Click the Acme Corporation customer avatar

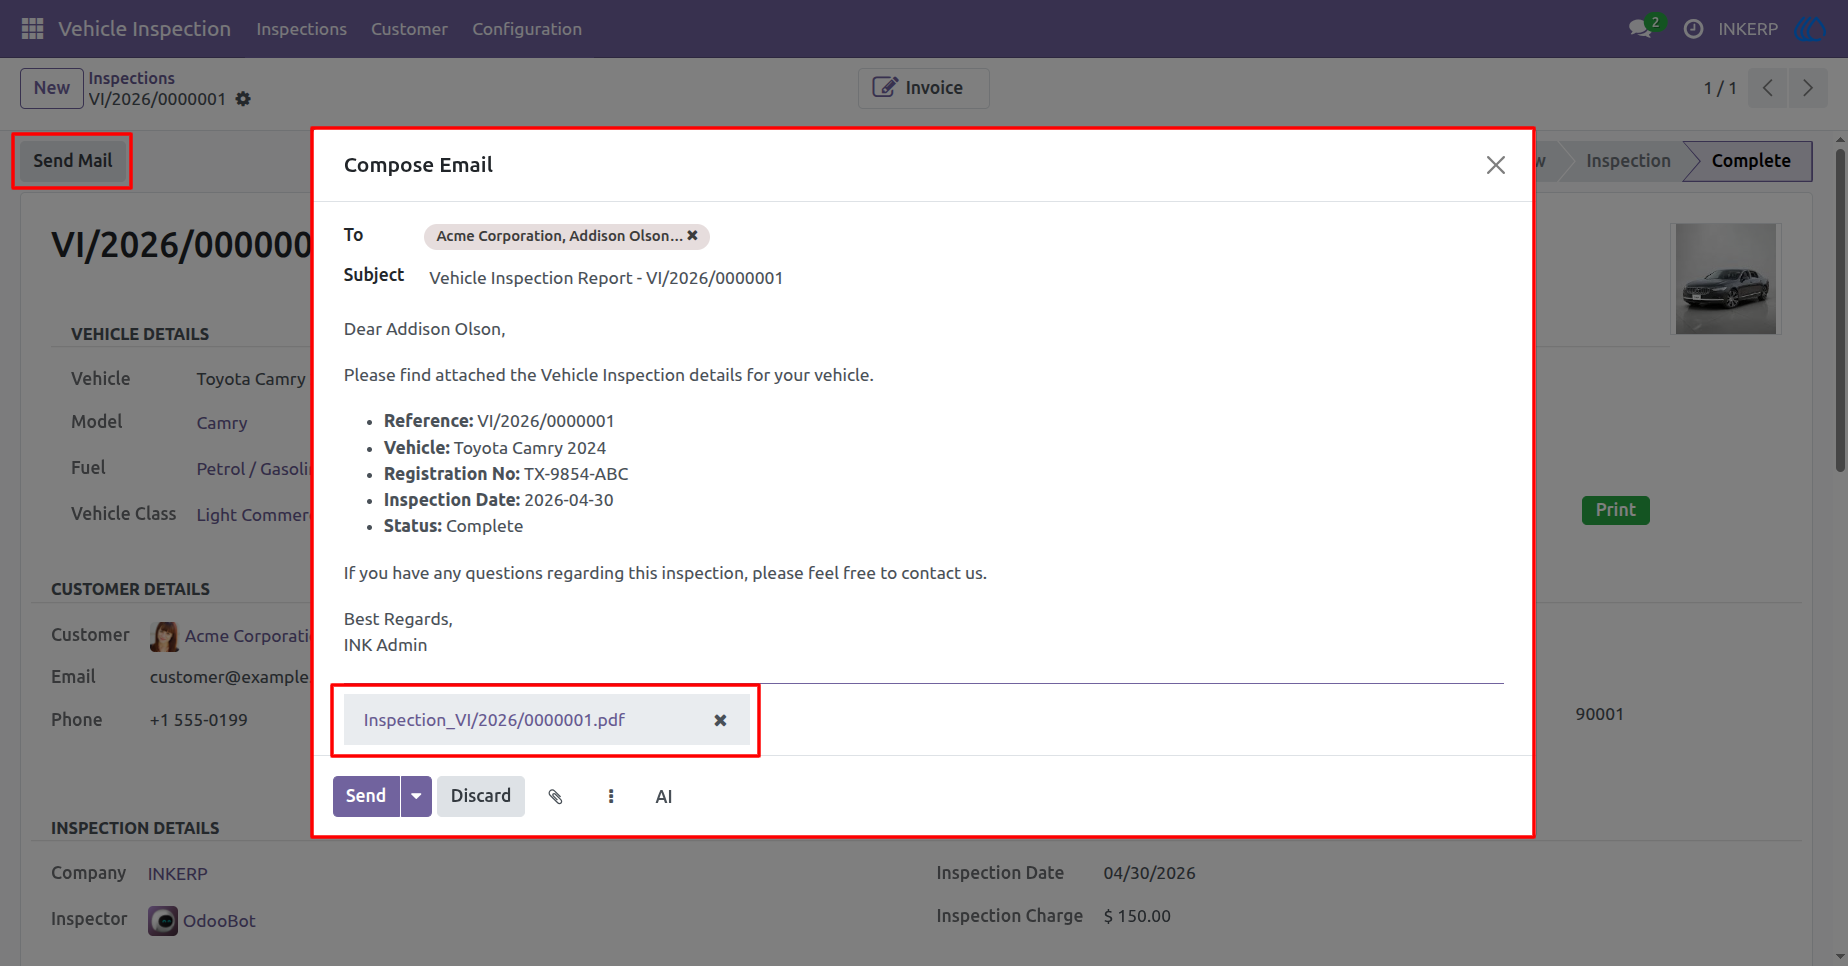(164, 636)
